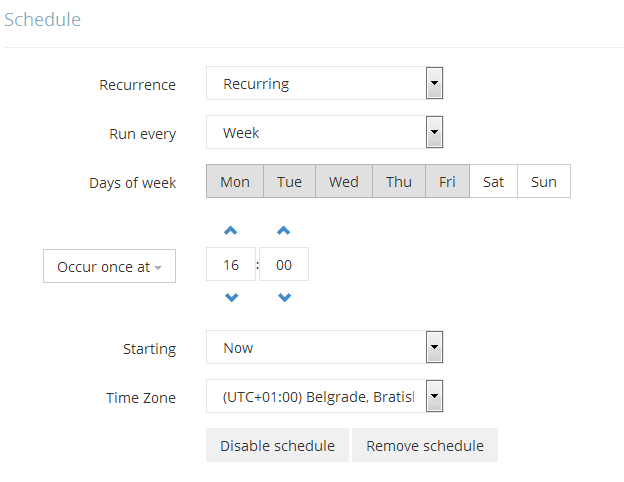
Task: Expand the Run every dropdown
Action: [324, 132]
